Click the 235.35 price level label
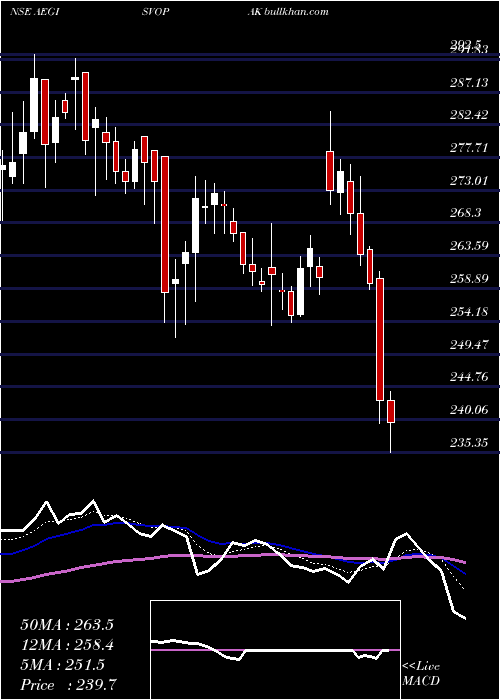 point(469,443)
